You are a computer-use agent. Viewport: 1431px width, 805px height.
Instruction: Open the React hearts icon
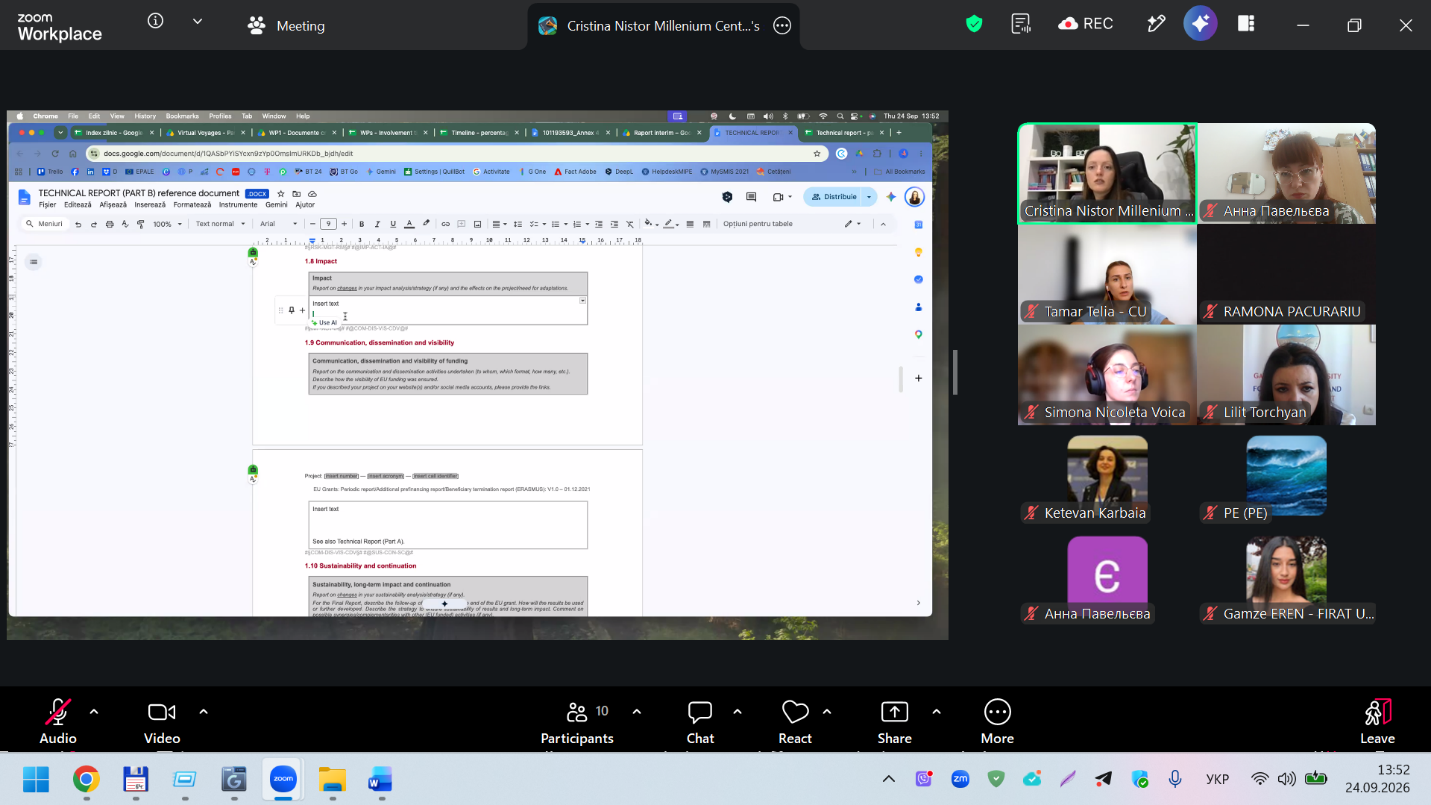pyautogui.click(x=795, y=722)
